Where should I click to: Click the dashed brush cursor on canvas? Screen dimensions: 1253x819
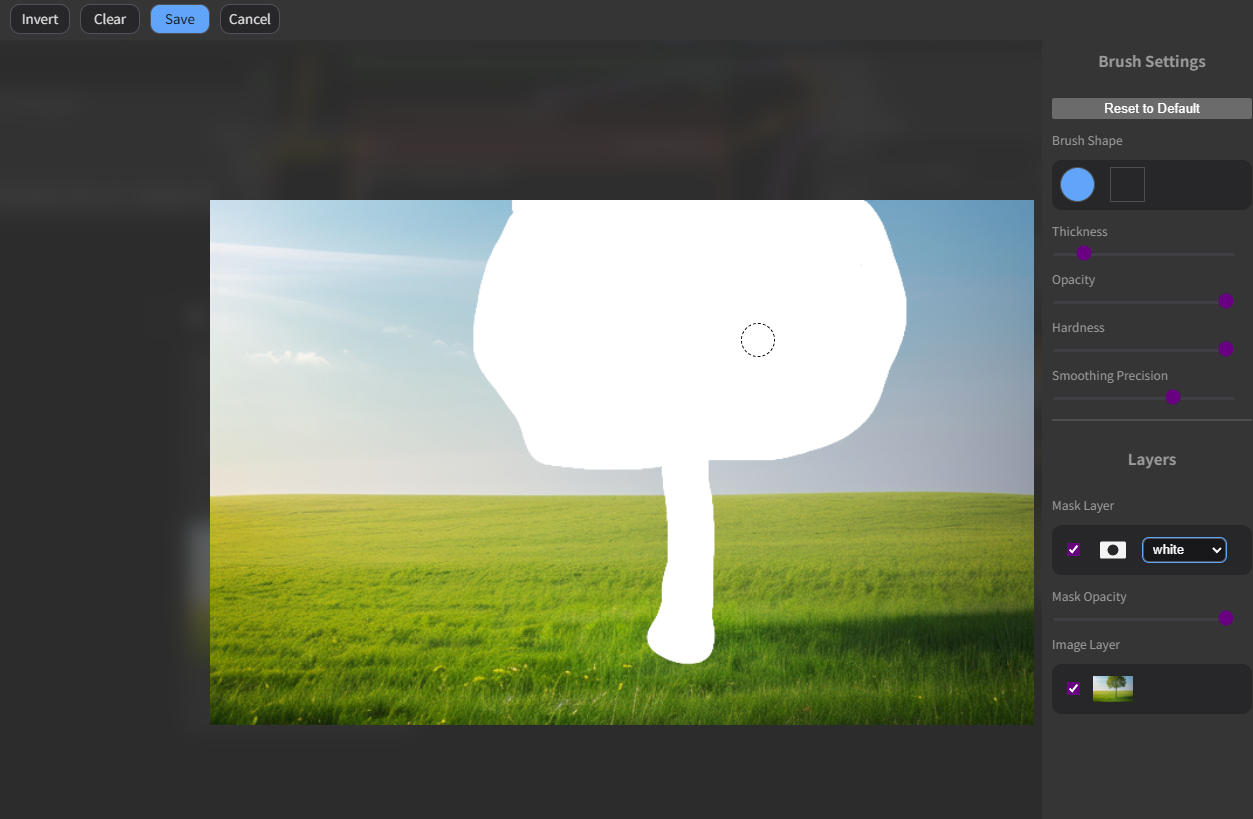pos(758,341)
